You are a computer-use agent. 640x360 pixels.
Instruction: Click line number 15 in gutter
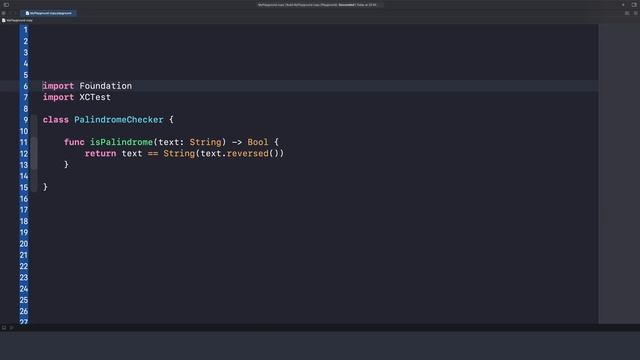pyautogui.click(x=24, y=188)
